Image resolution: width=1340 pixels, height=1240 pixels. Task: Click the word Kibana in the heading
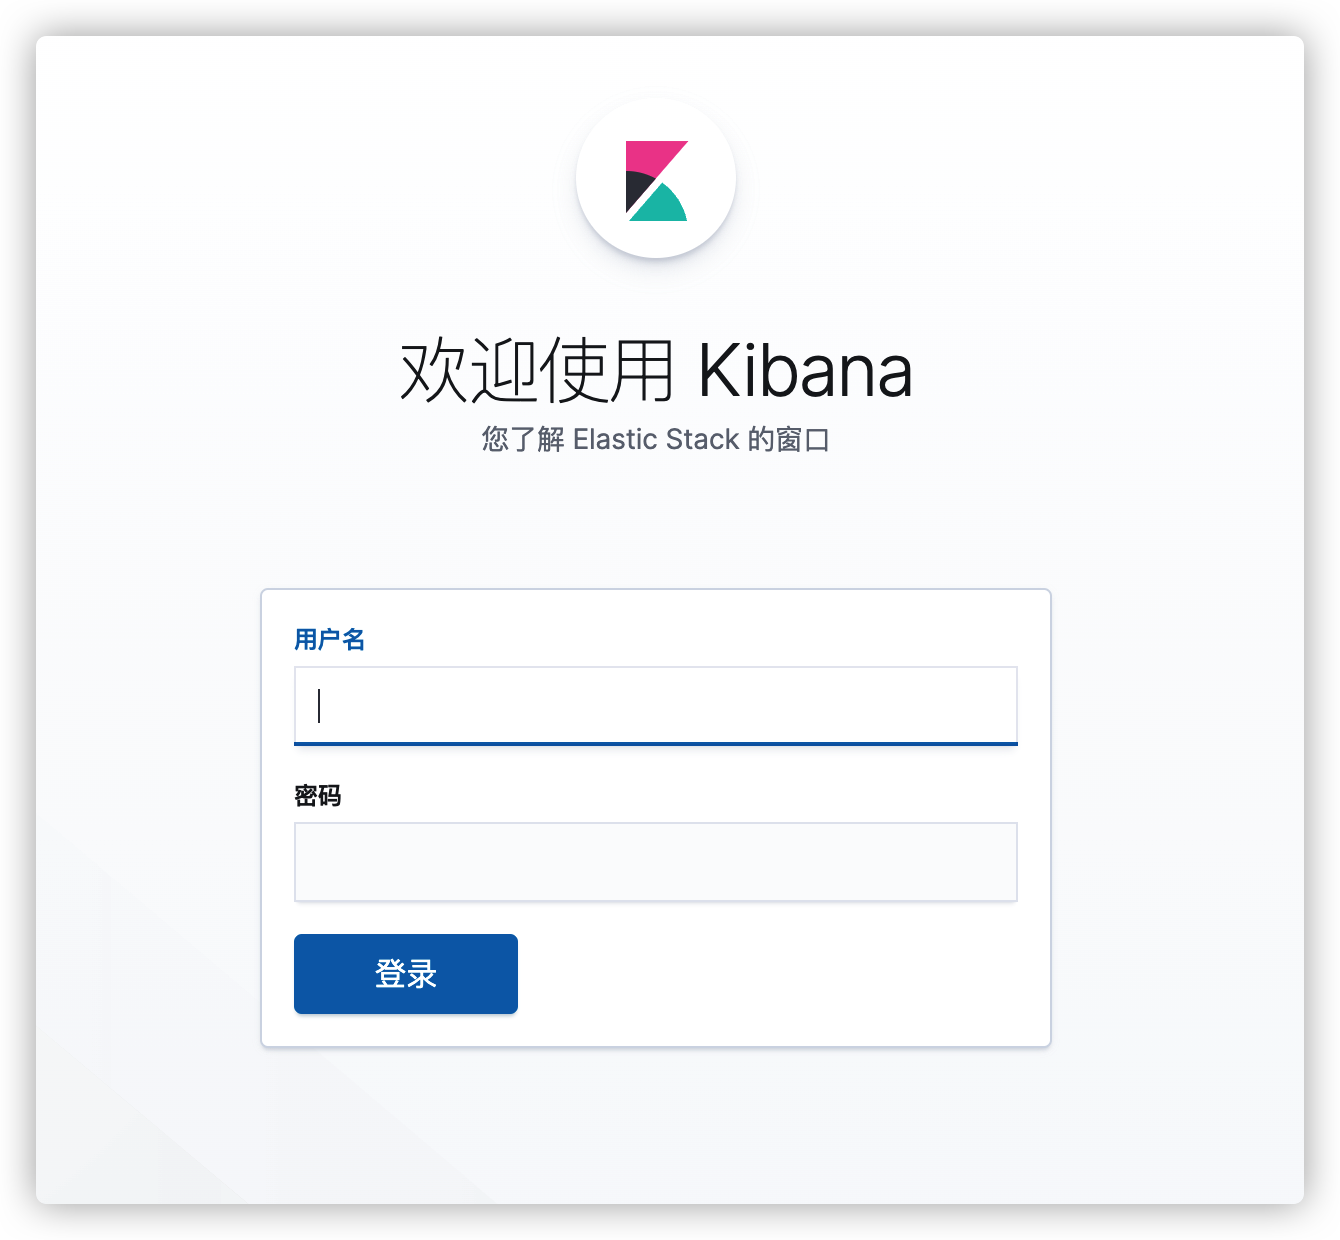[x=805, y=371]
